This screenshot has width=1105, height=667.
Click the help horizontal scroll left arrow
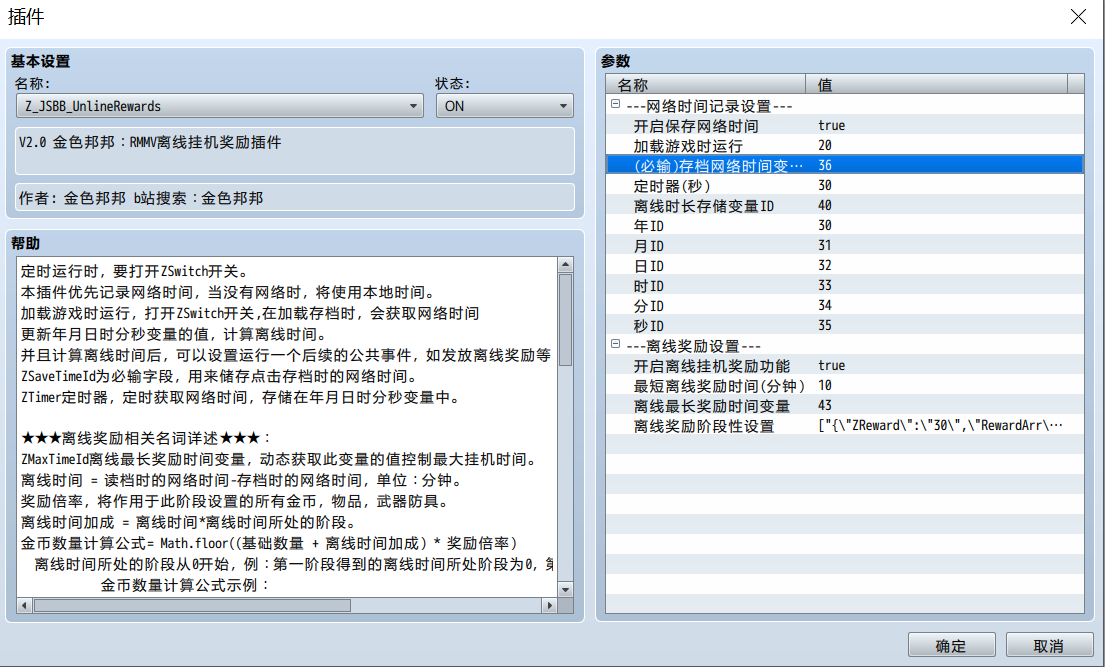click(25, 605)
